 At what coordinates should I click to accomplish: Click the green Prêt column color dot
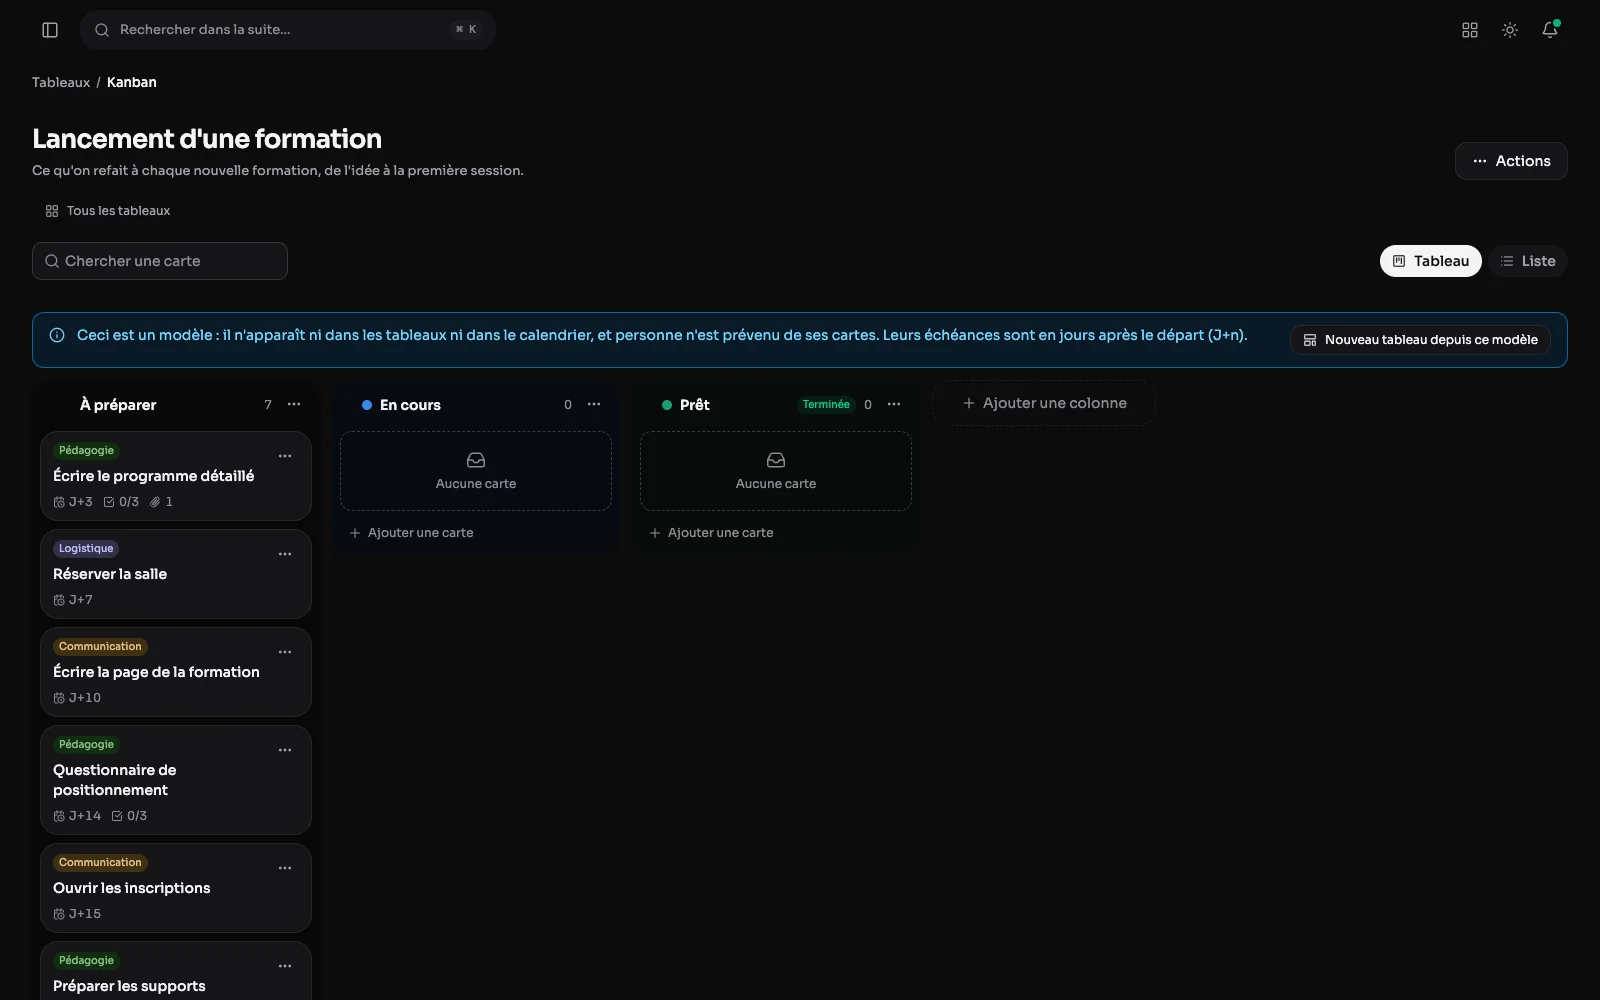(x=667, y=405)
